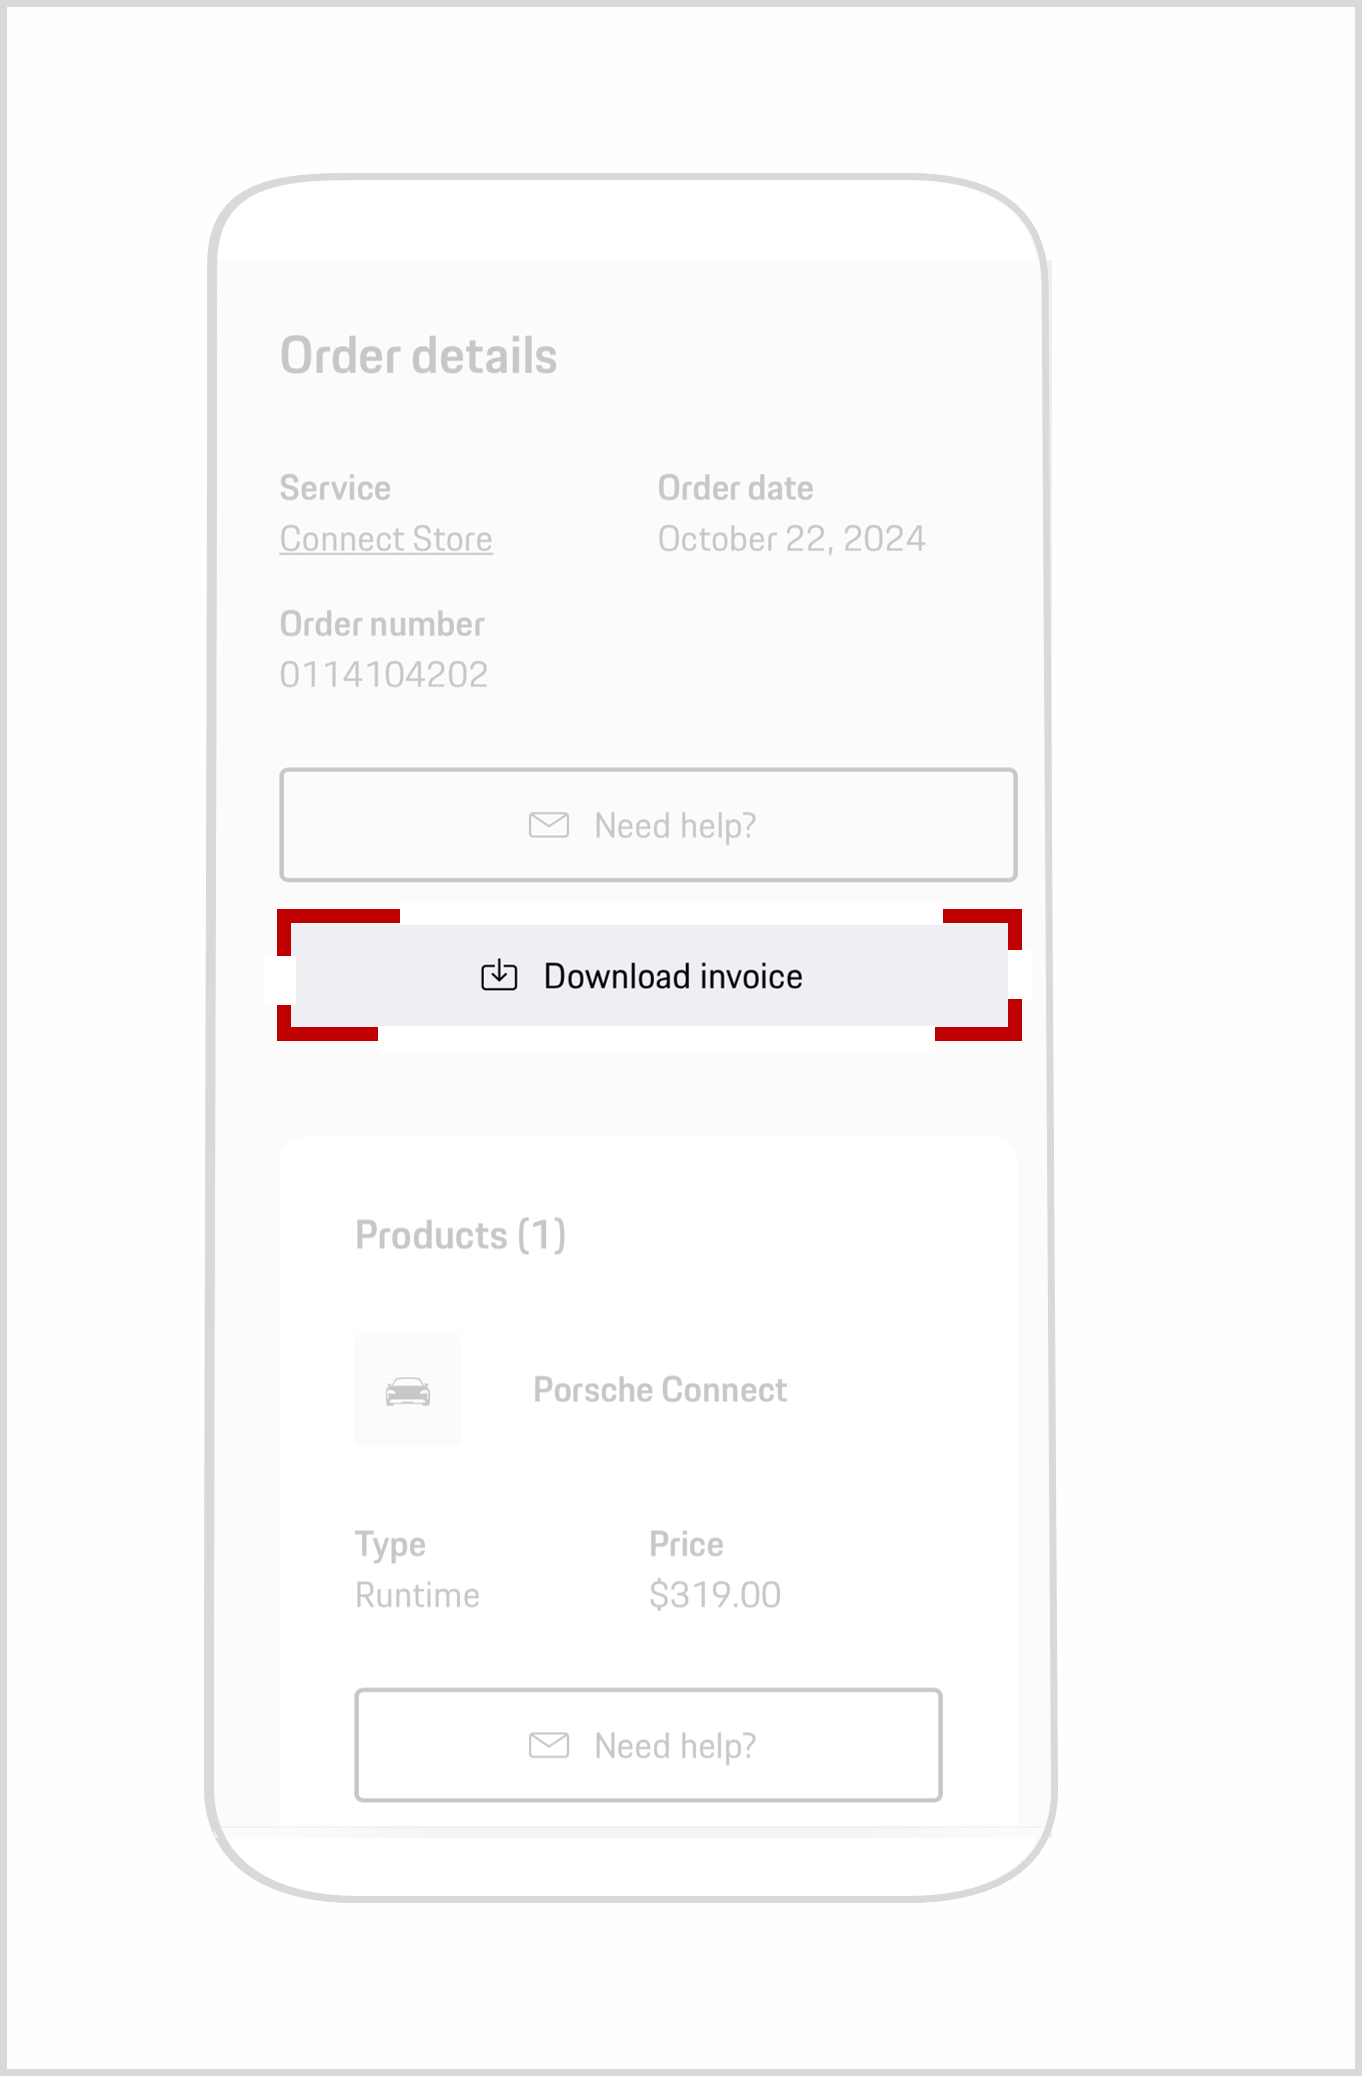The height and width of the screenshot is (2076, 1362).
Task: Click the $319.00 price value
Action: coord(714,1595)
